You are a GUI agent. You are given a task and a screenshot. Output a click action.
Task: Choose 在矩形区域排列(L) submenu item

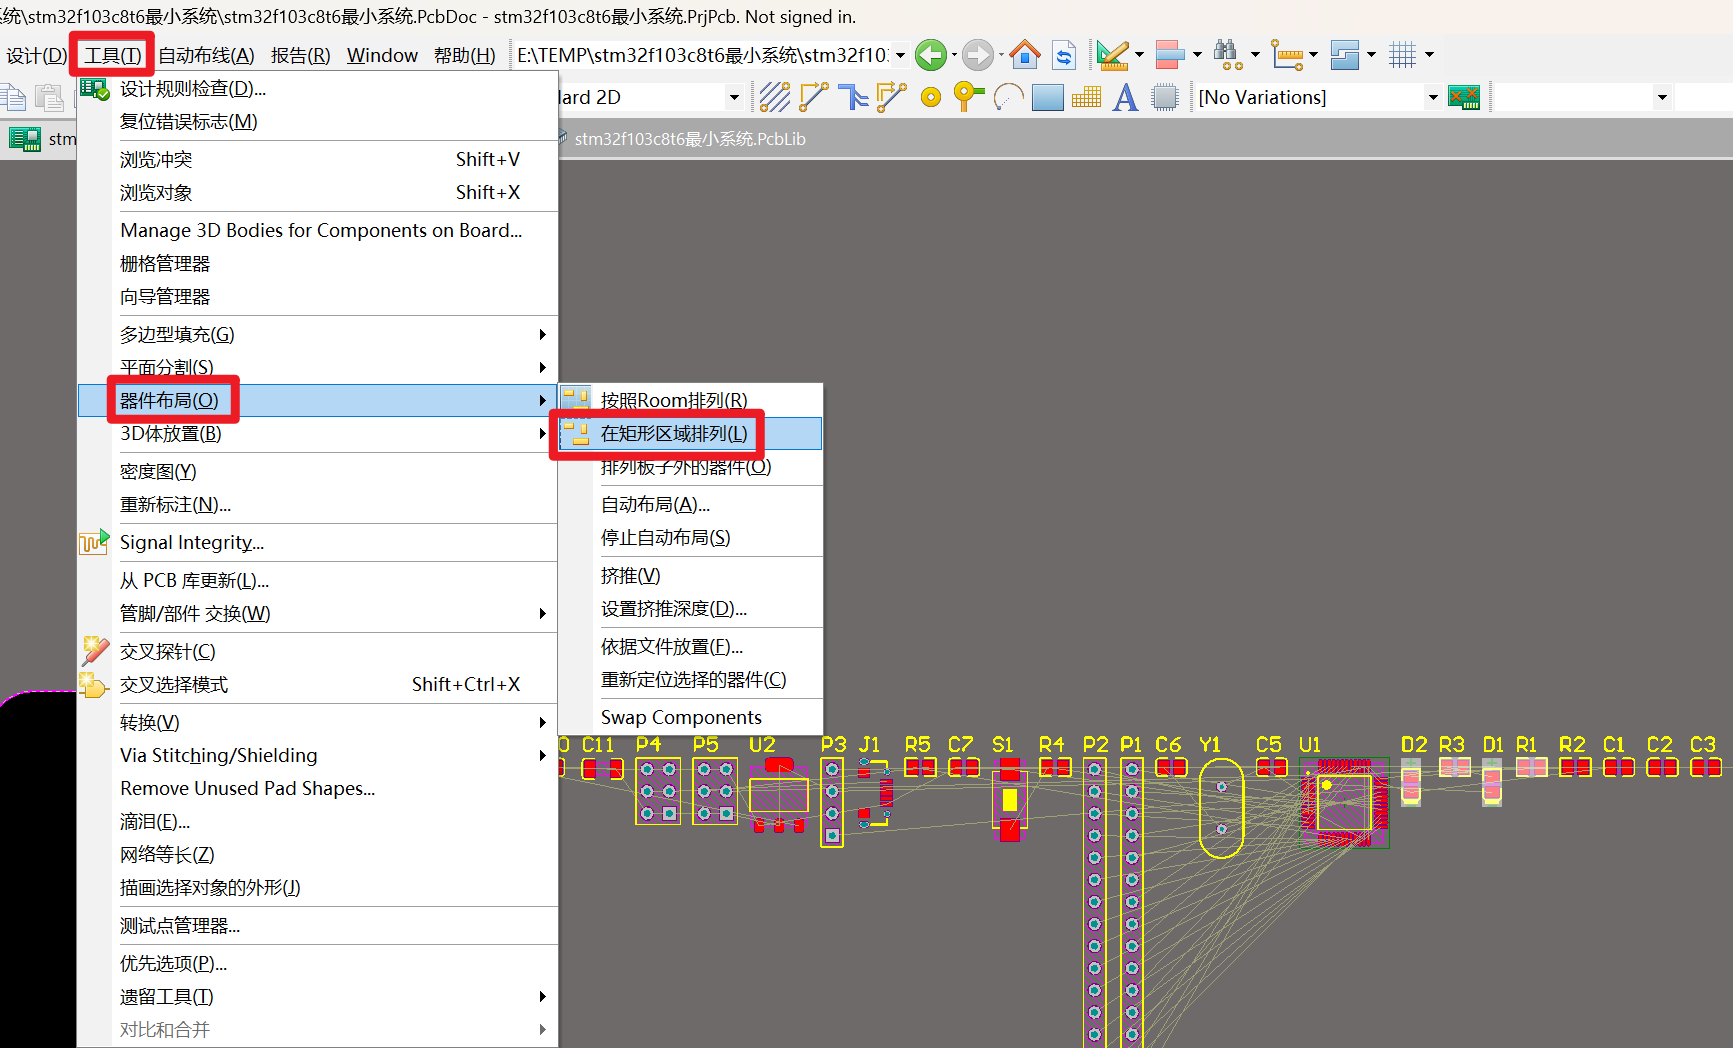[690, 433]
